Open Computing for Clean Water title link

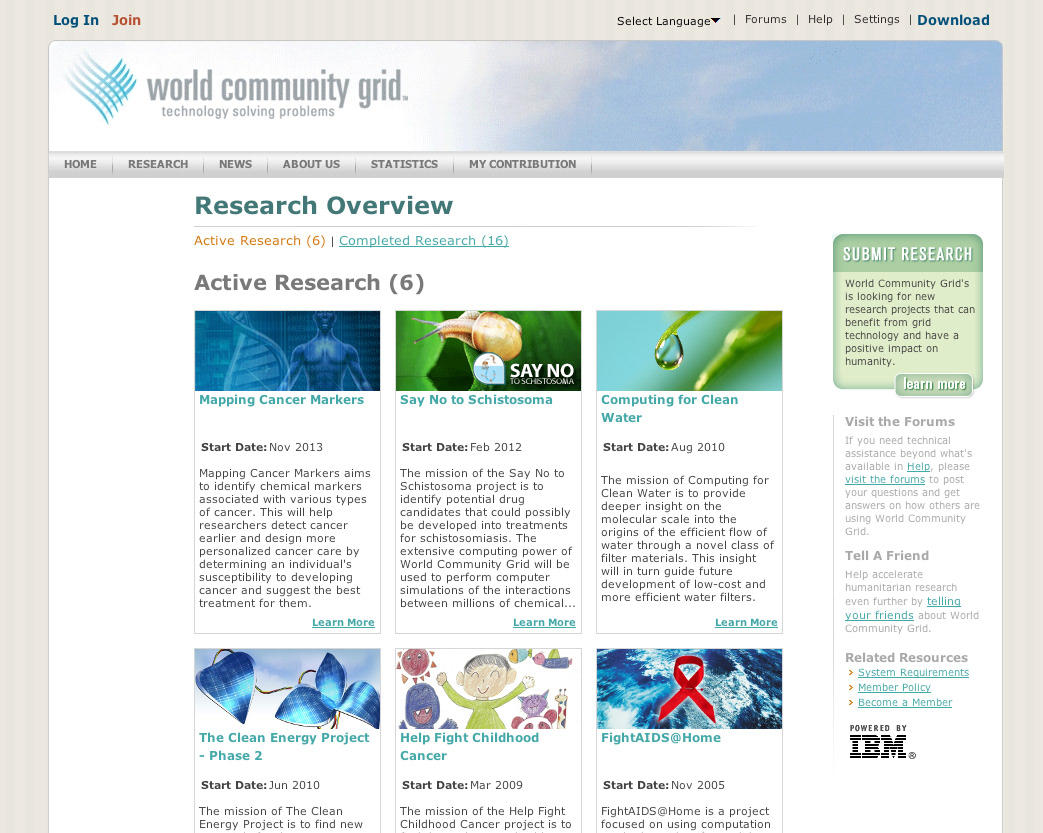[x=670, y=409]
